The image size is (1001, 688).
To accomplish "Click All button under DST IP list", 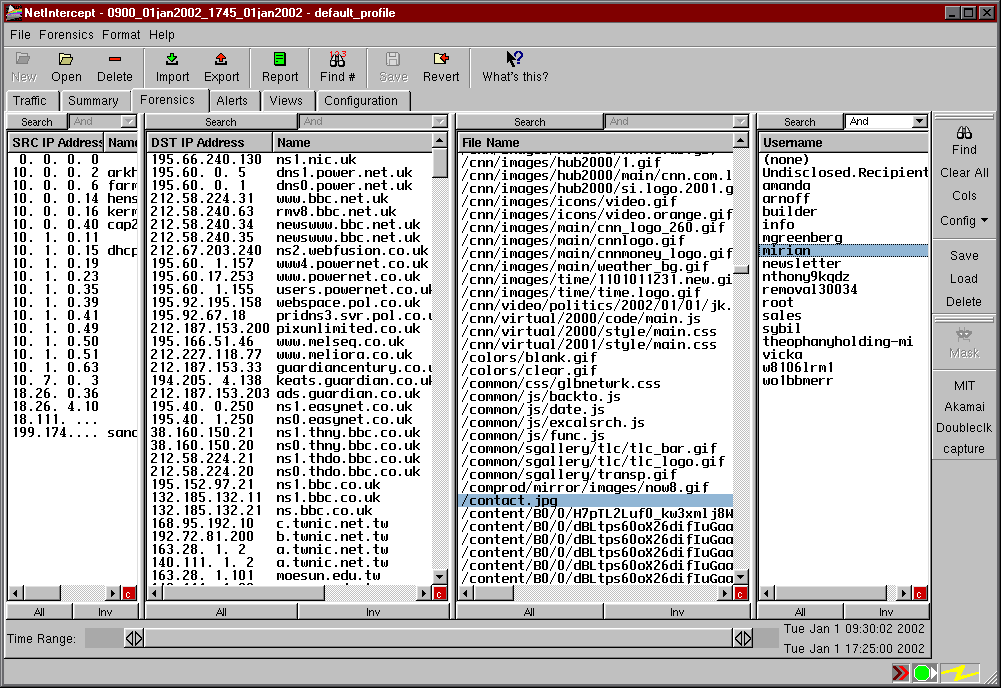I will tap(221, 611).
